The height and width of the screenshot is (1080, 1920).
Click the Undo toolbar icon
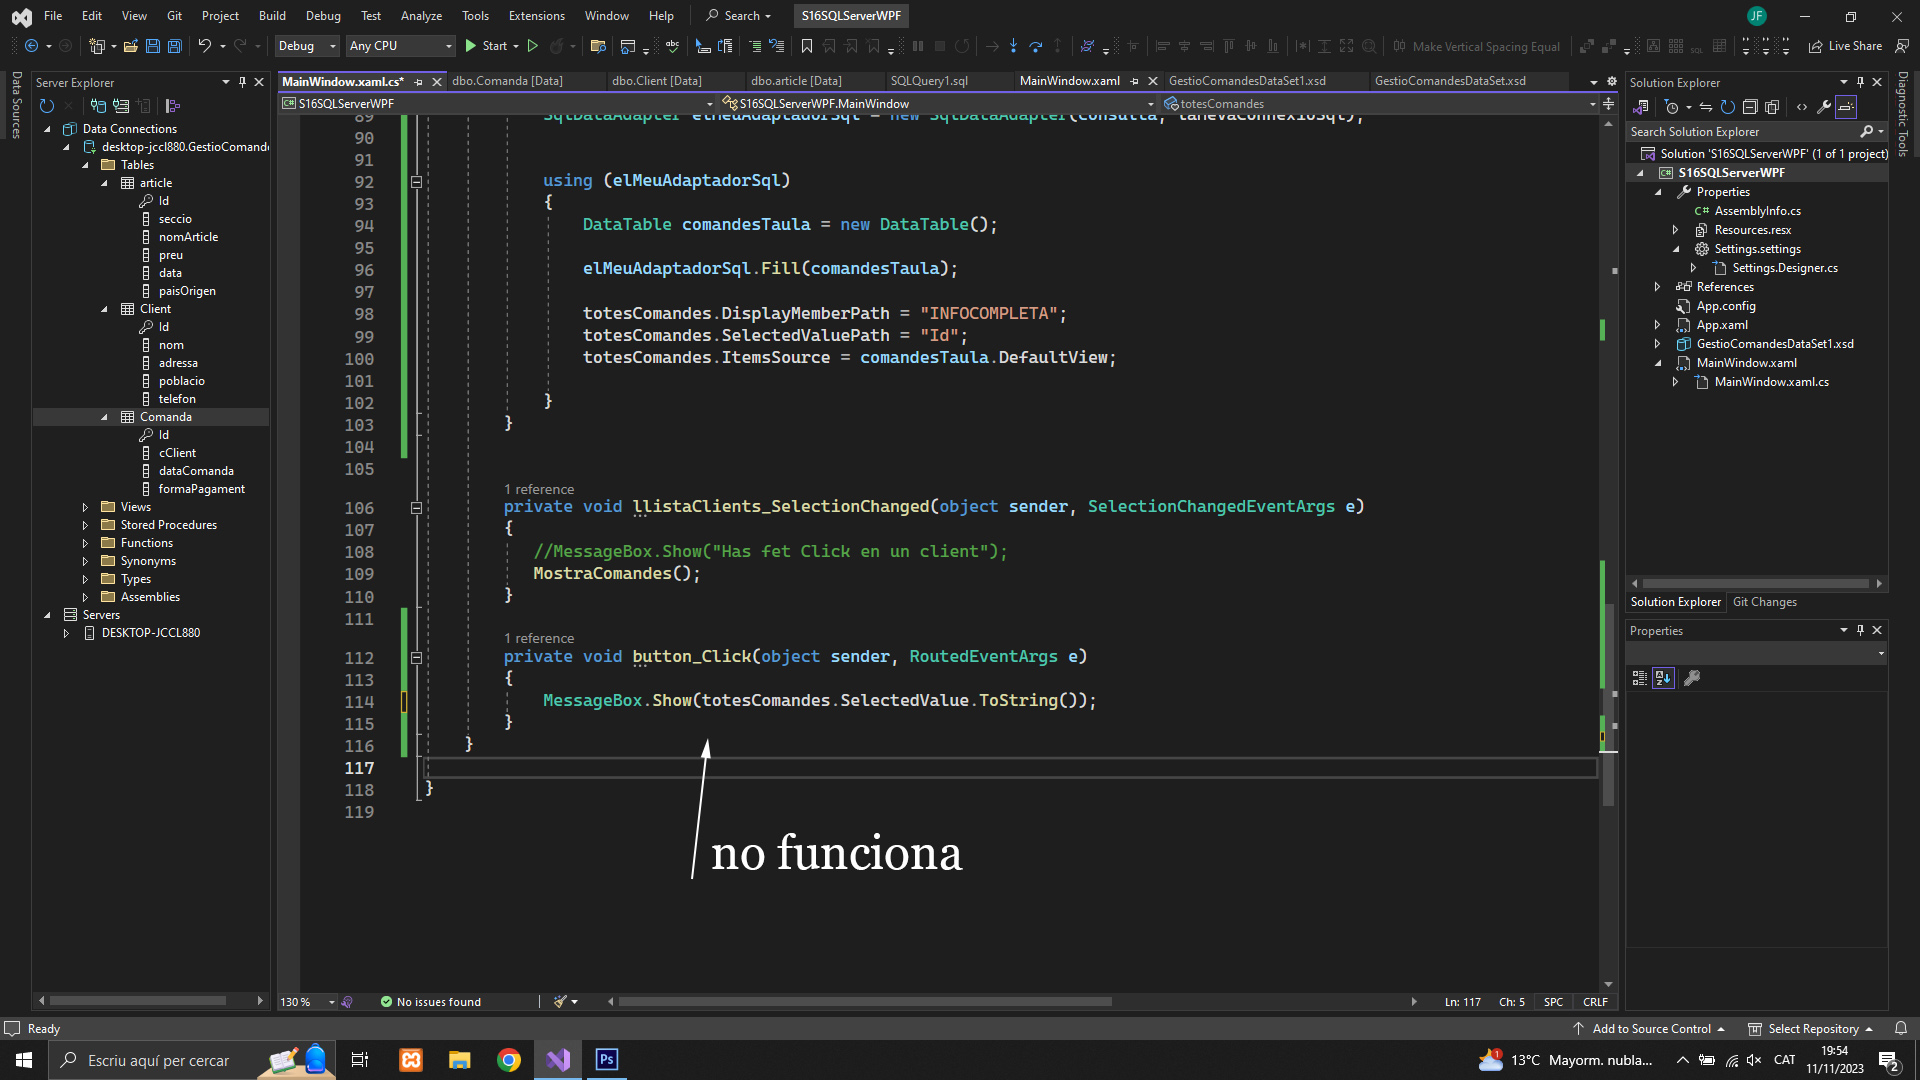tap(204, 46)
